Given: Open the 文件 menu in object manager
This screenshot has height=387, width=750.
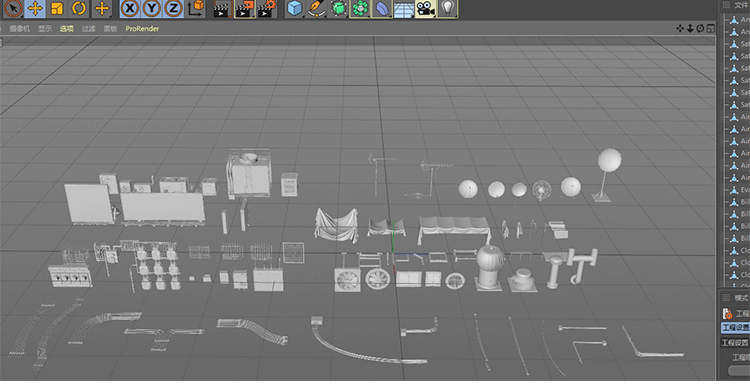Looking at the screenshot, I should [x=742, y=5].
